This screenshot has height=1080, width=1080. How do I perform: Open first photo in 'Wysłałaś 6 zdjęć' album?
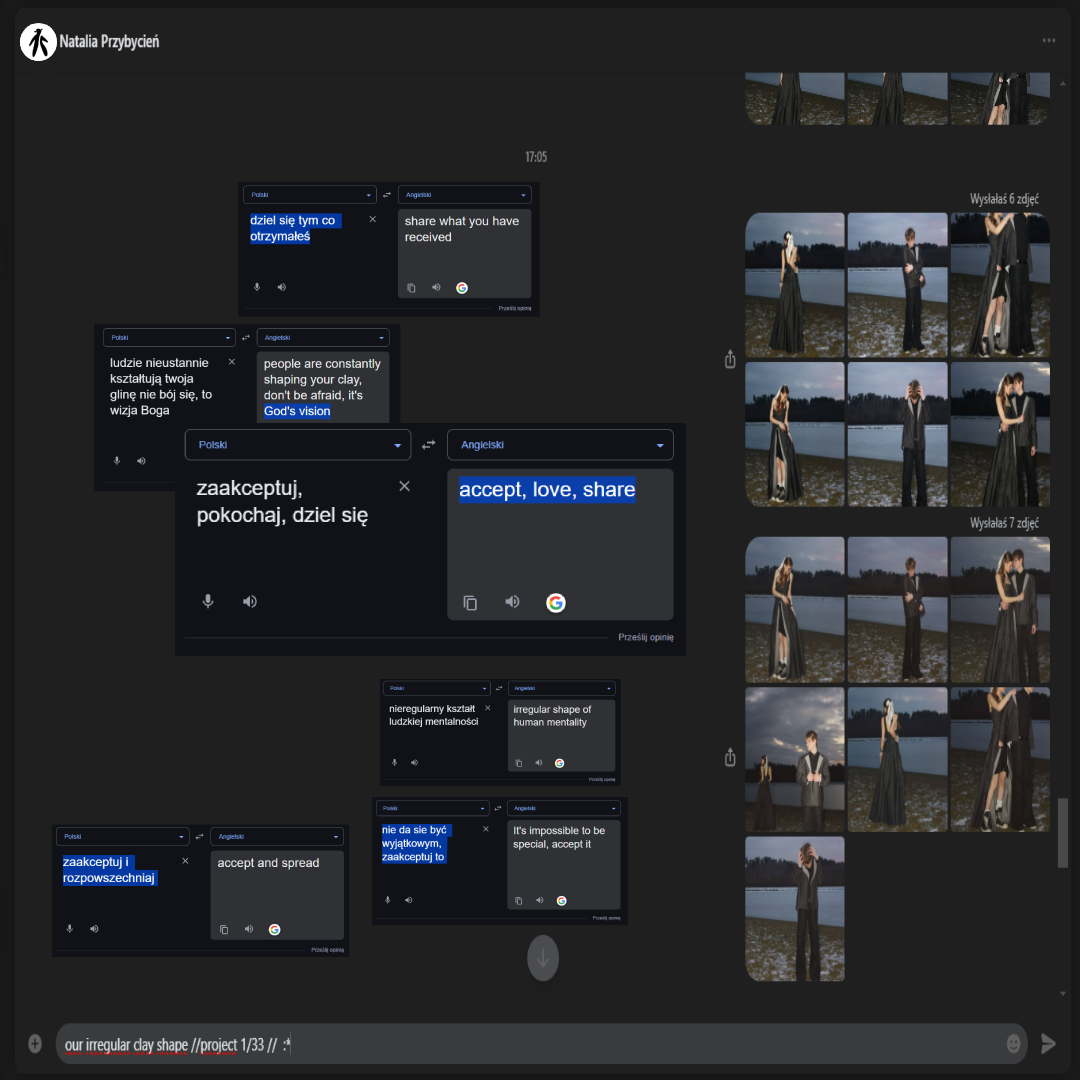coord(795,285)
